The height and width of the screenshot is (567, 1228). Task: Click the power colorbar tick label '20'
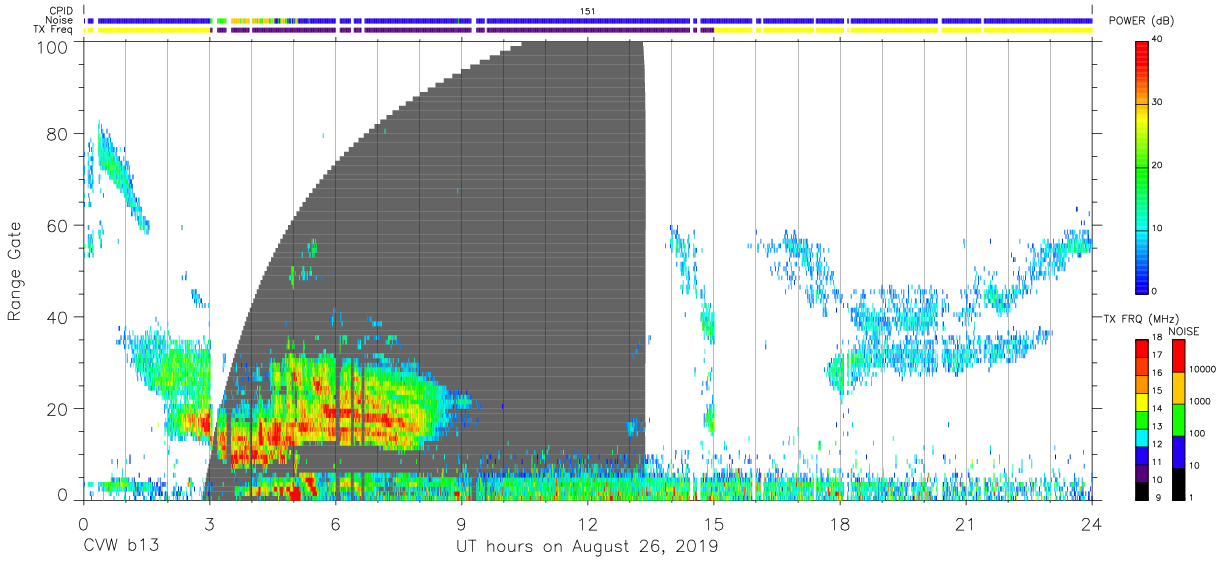point(1159,166)
